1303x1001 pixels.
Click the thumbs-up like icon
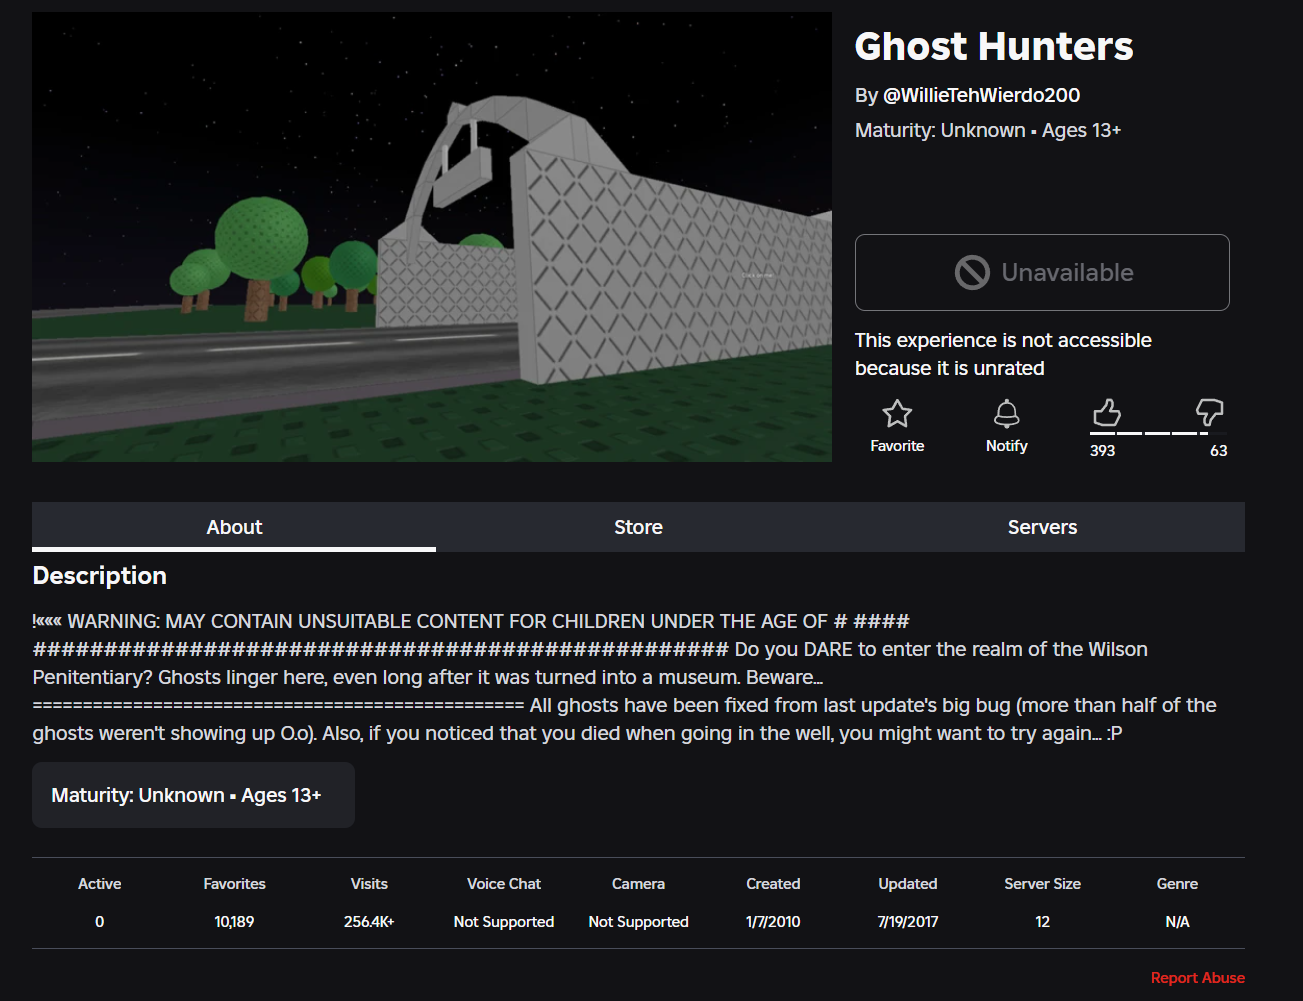point(1106,412)
